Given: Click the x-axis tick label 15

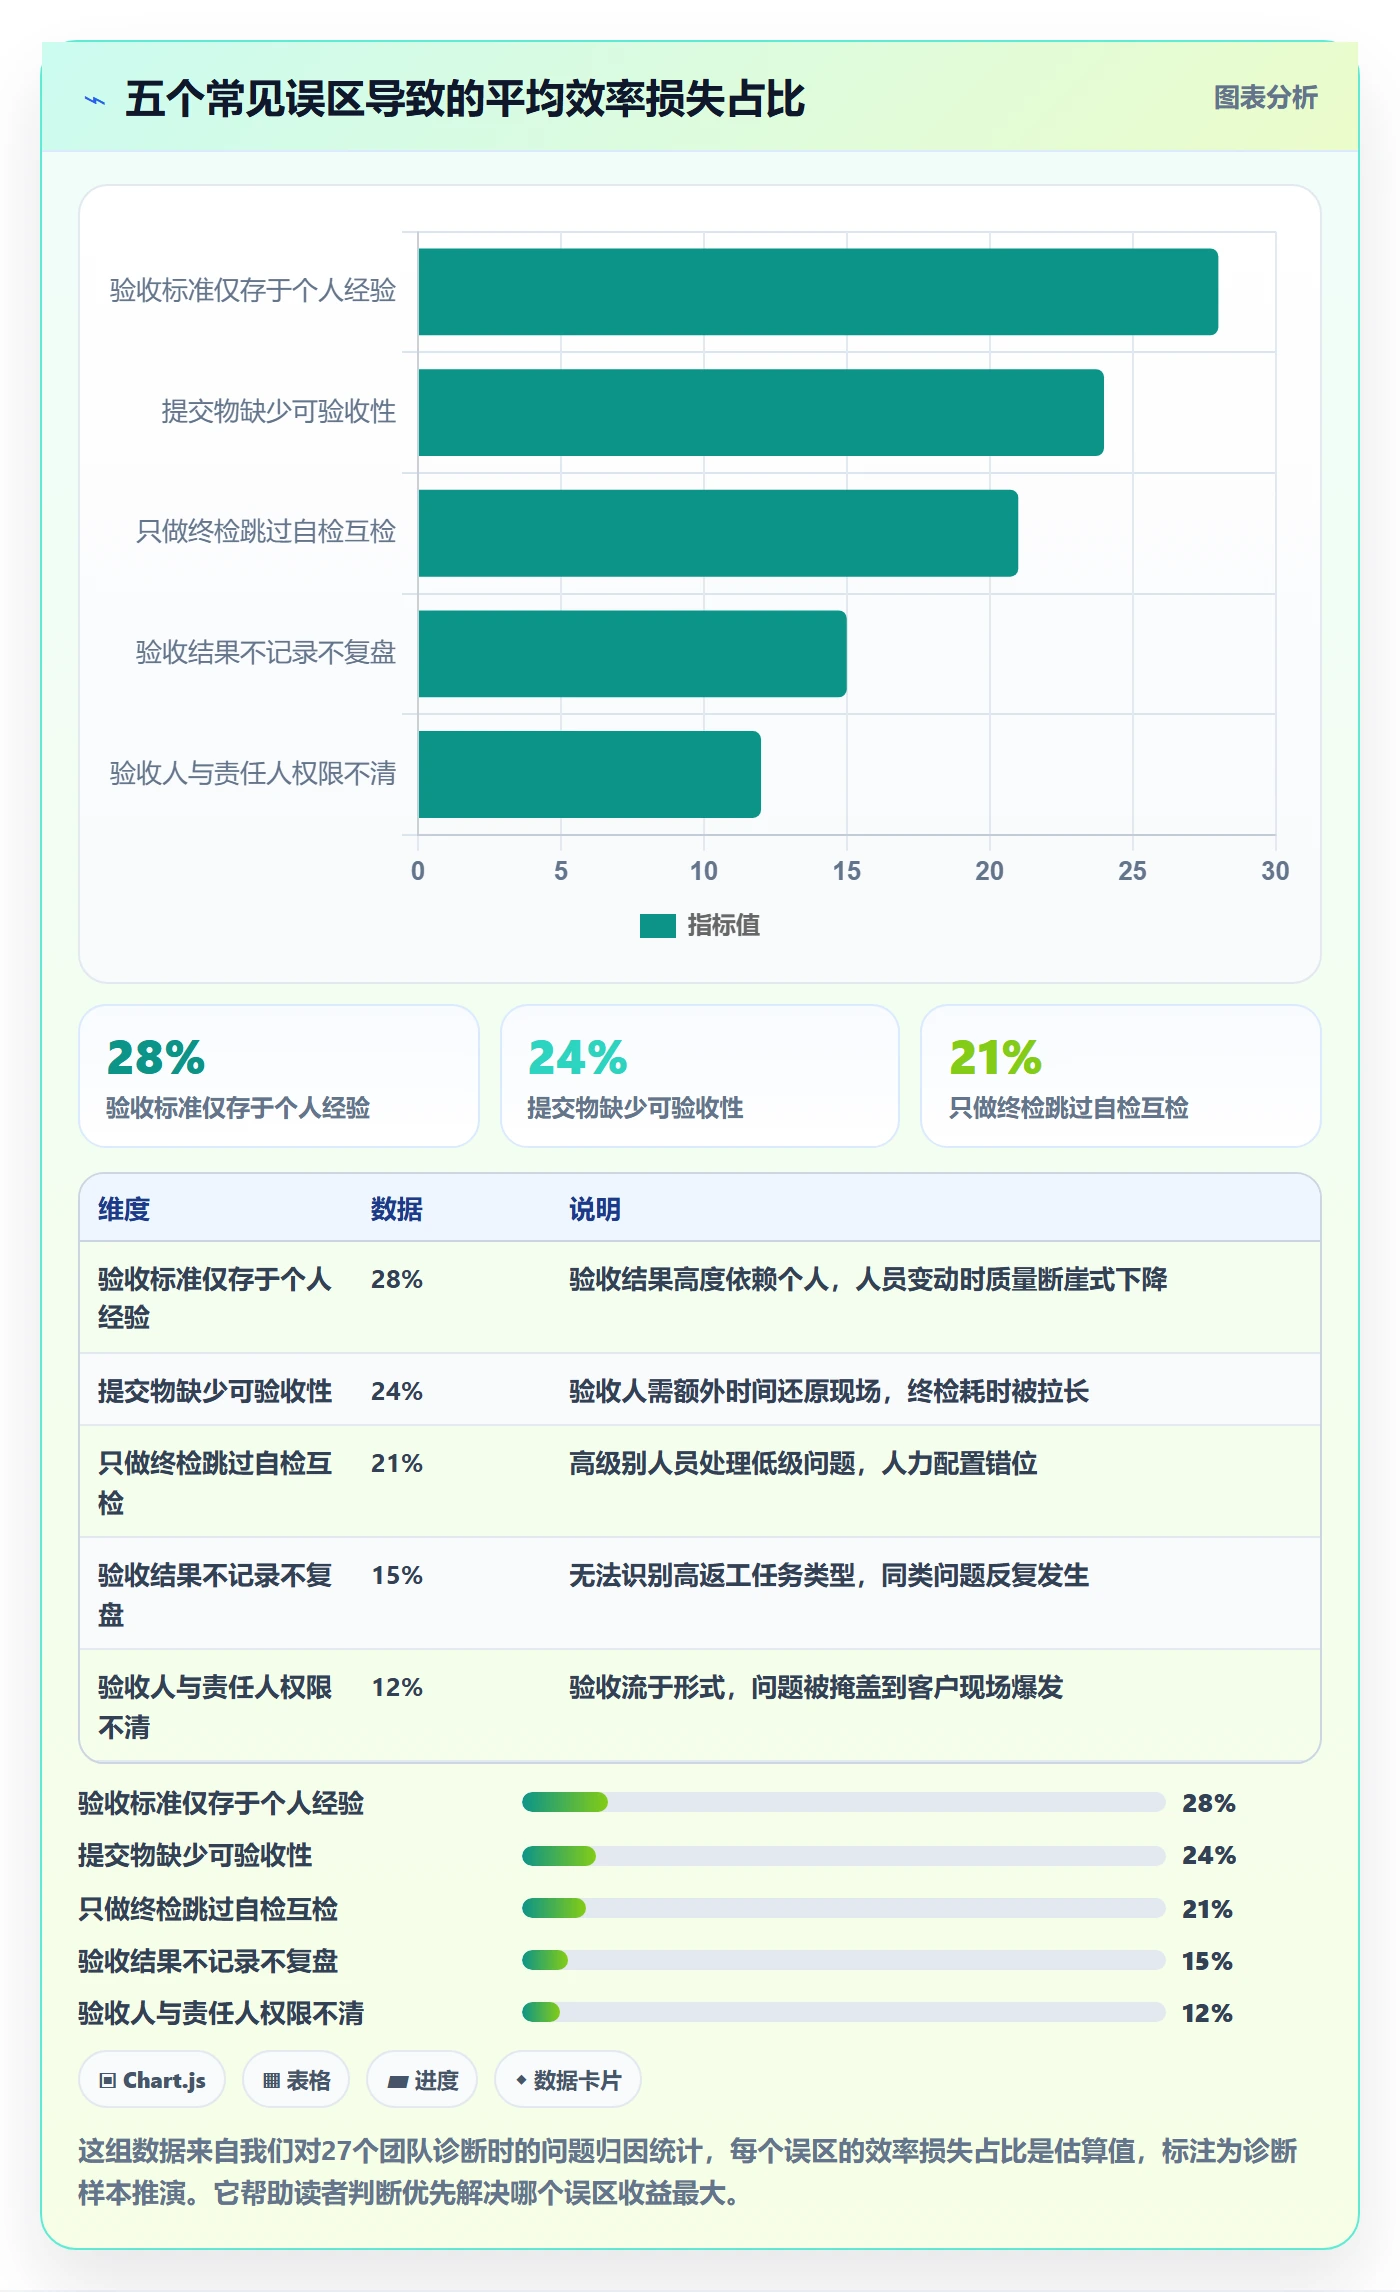Looking at the screenshot, I should [846, 871].
